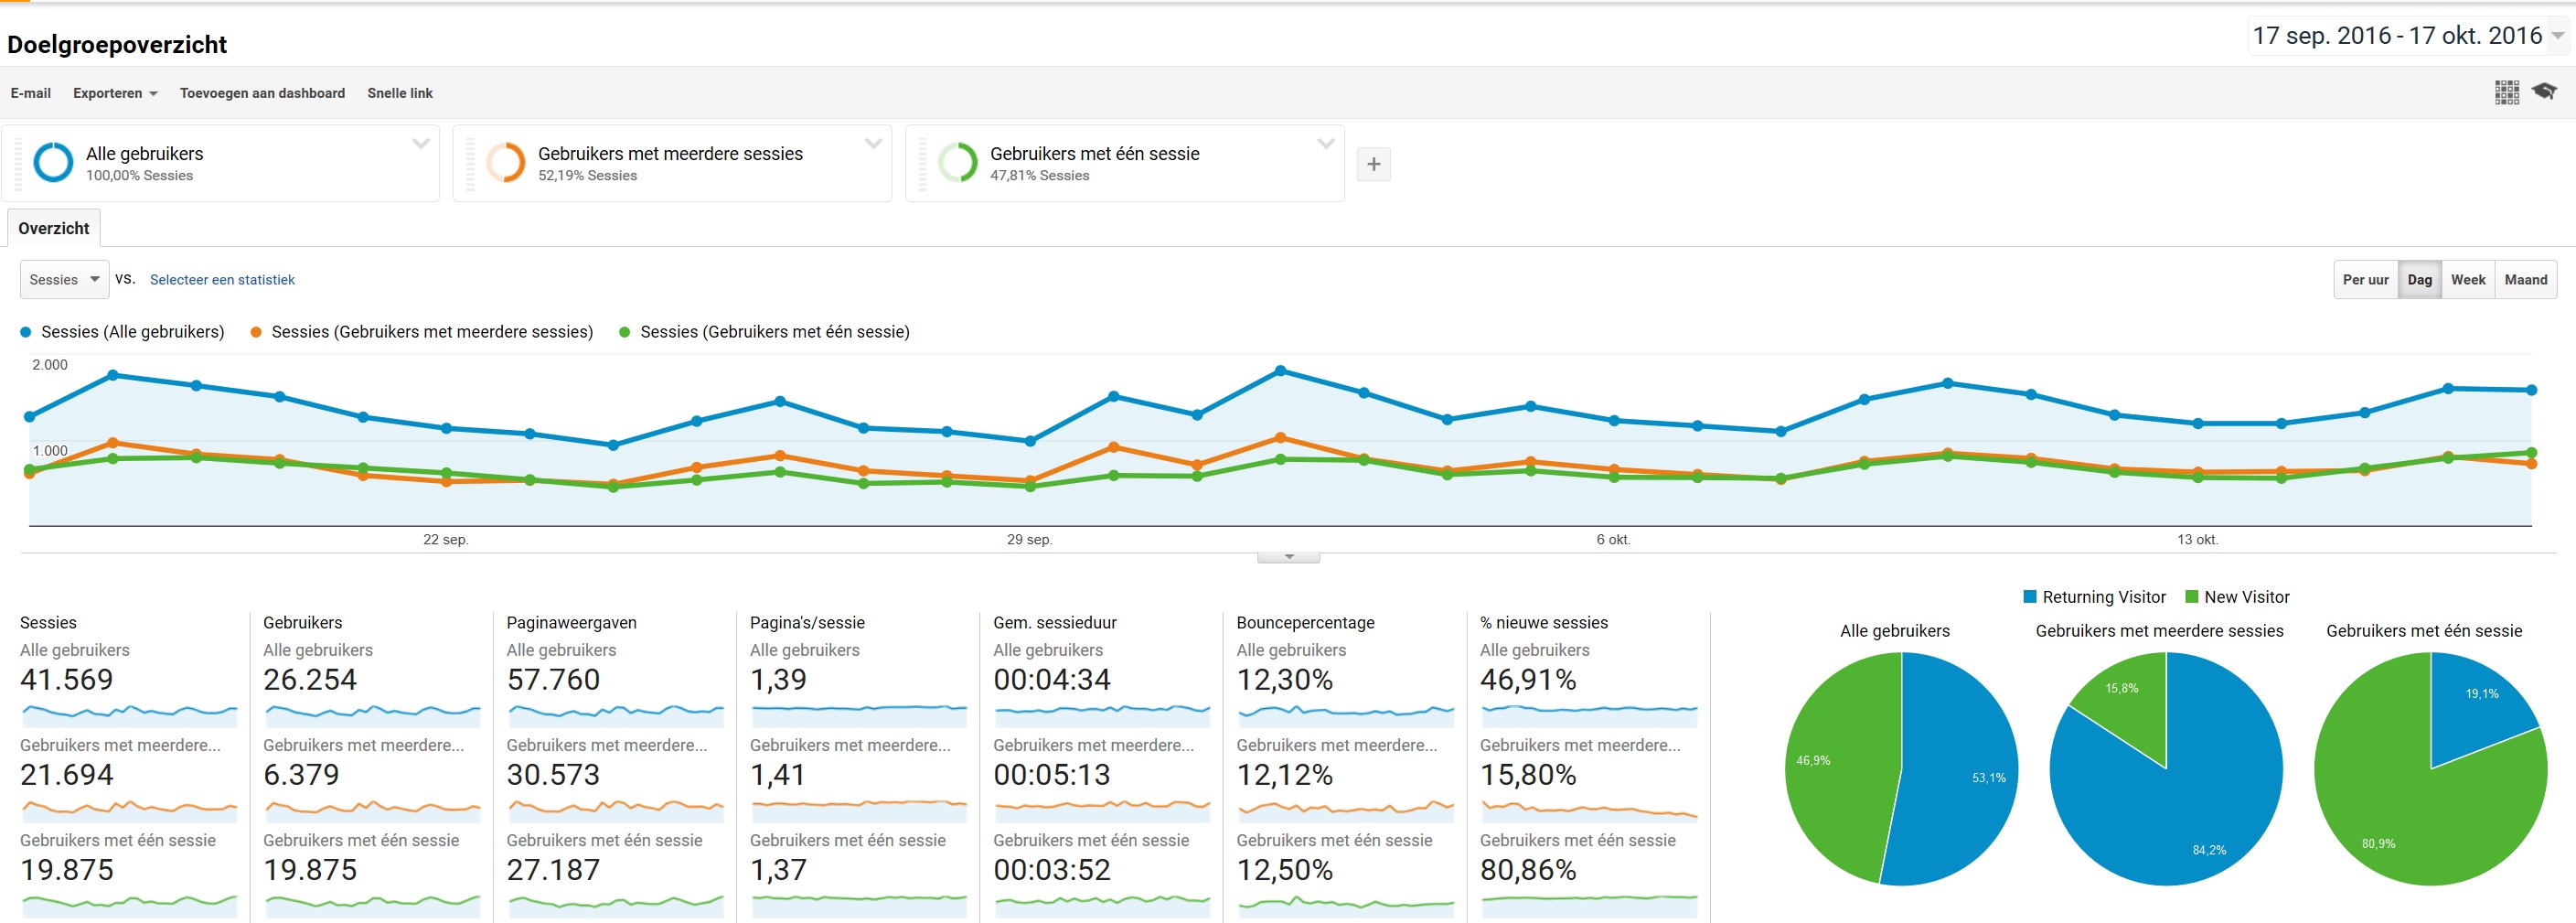Open the date range 17 sep. 2016 picker
The height and width of the screenshot is (923, 2576).
2408,36
